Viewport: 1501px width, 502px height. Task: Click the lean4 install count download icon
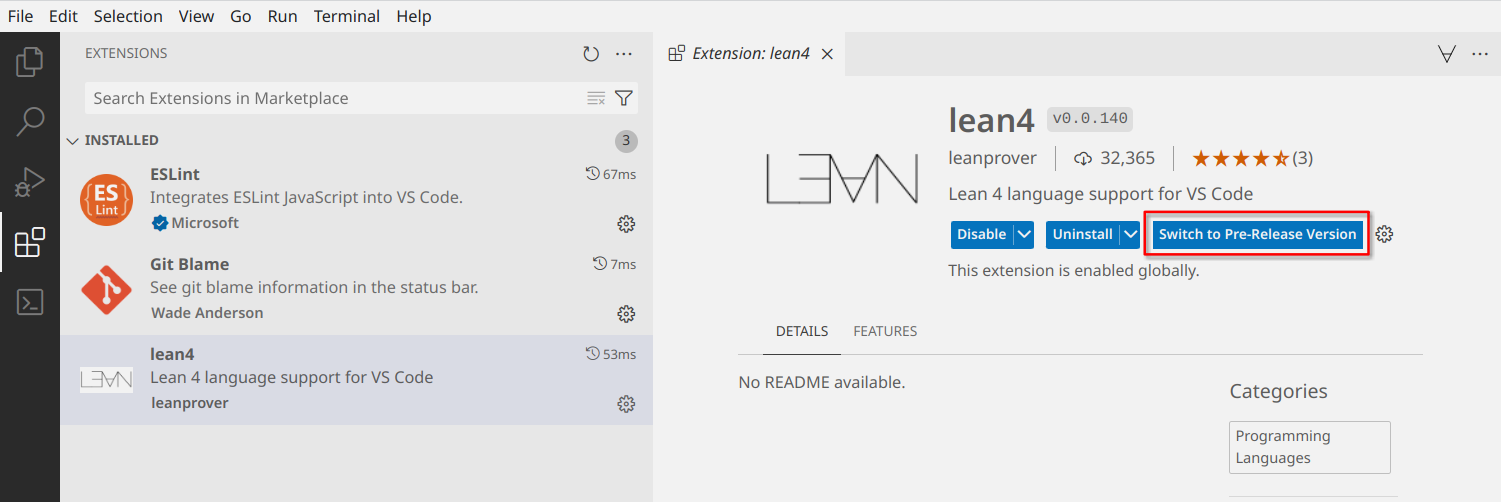pyautogui.click(x=1083, y=158)
